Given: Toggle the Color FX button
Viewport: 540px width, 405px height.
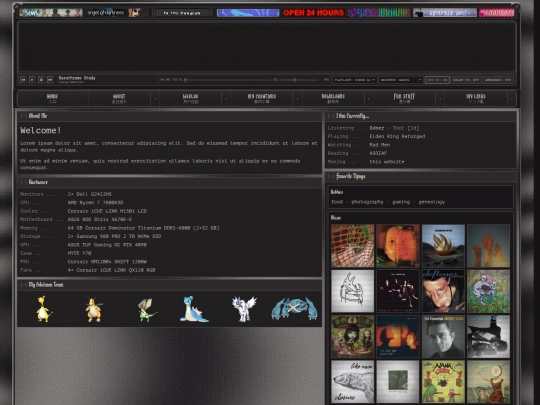Looking at the screenshot, I should (466, 80).
